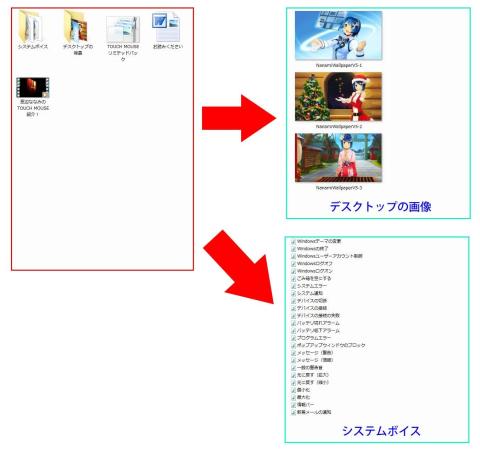This screenshot has height=453, width=480.
Task: Select the 元に戻す (縮小) file
Action: (x=310, y=382)
